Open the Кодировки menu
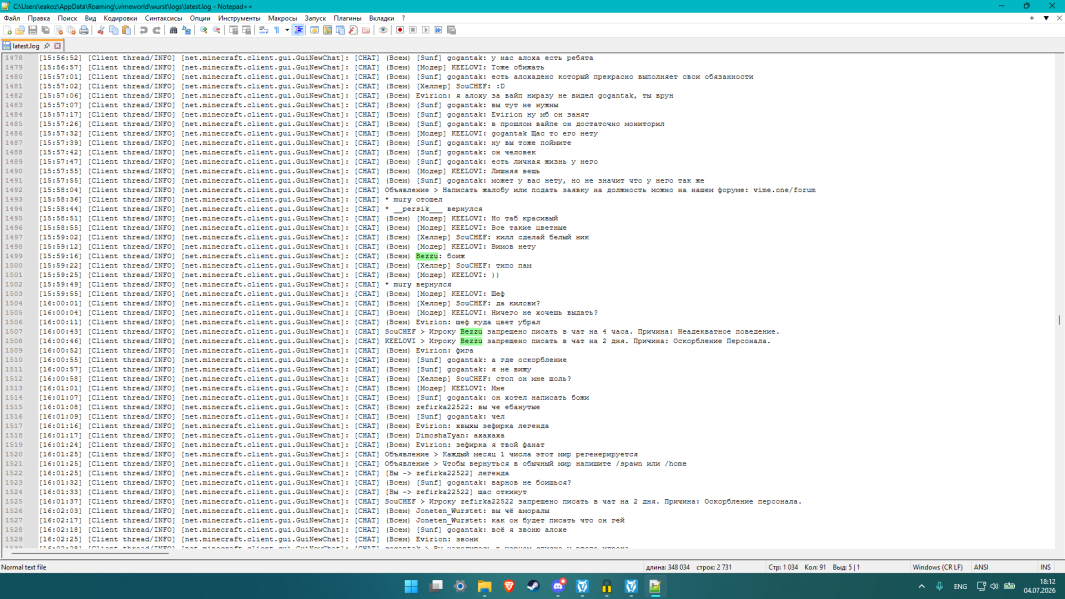 pos(120,18)
